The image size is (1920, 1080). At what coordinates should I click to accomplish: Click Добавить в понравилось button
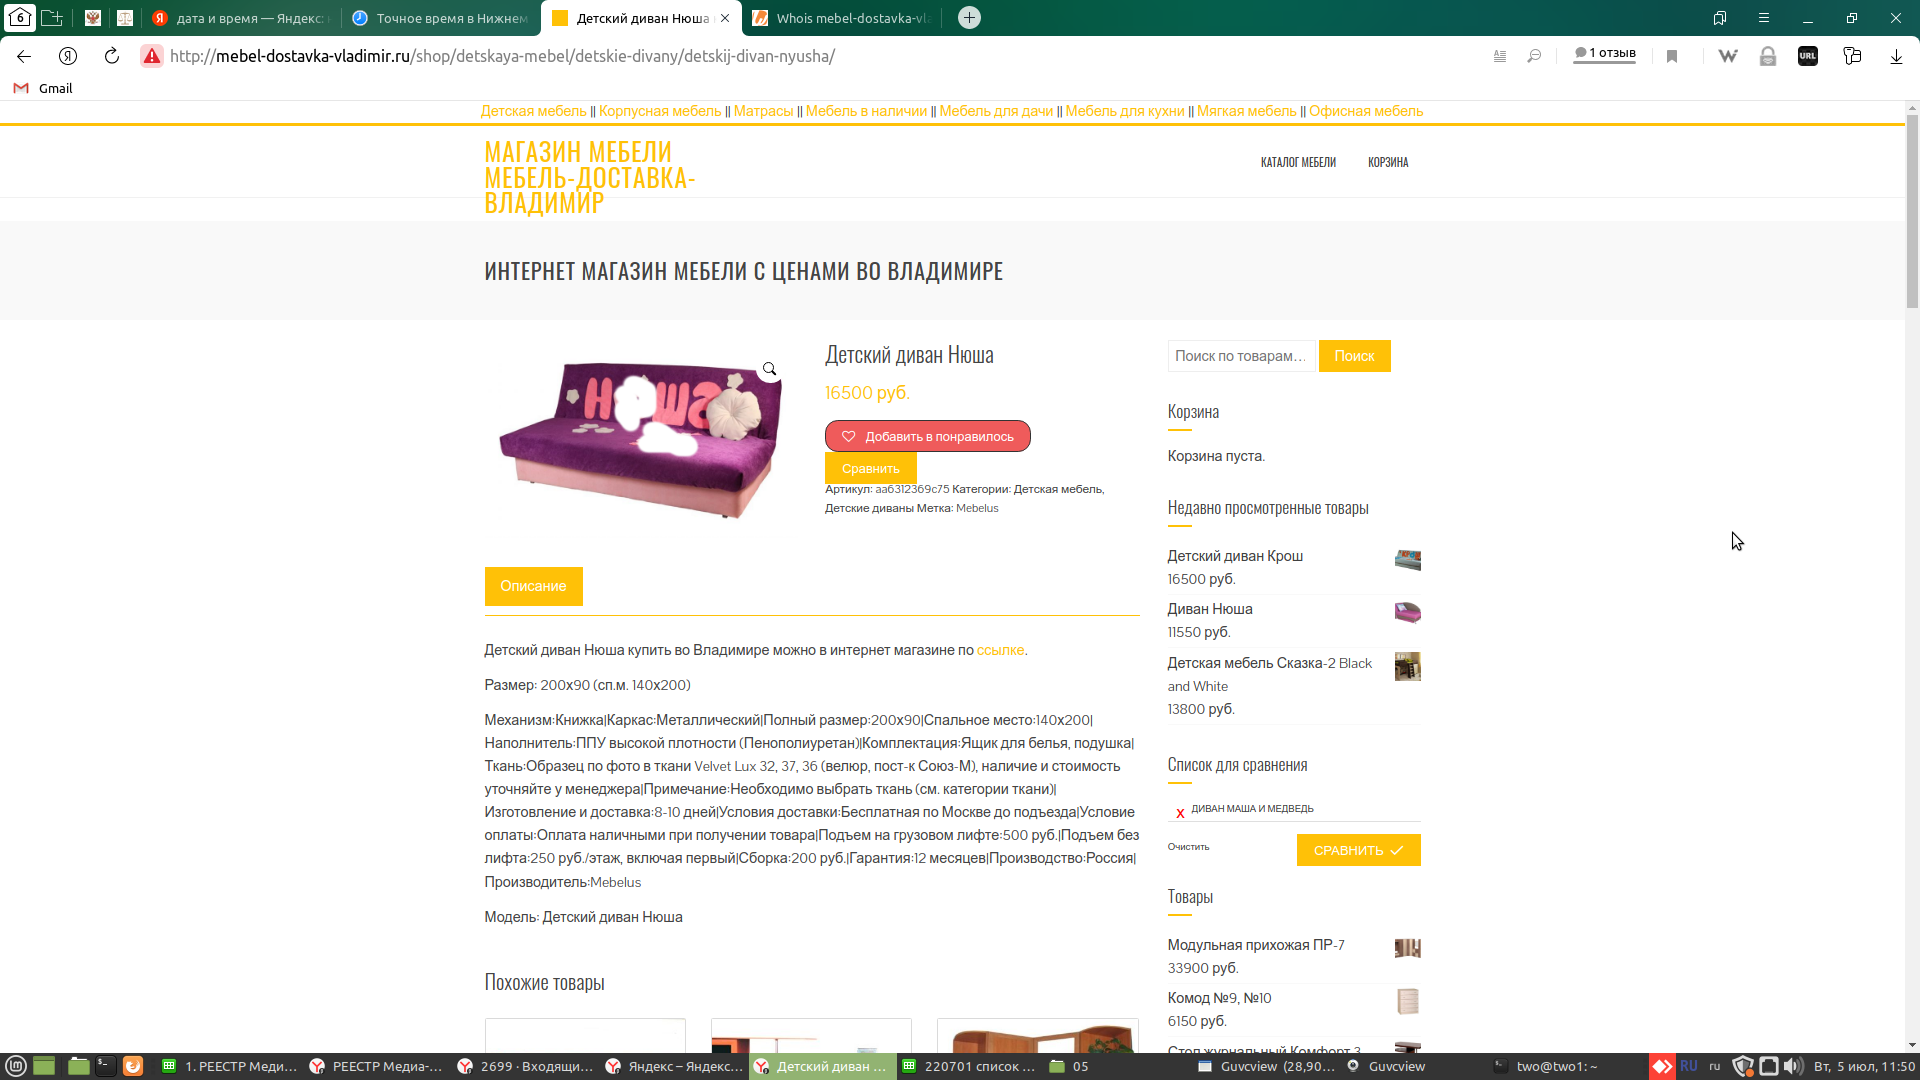[x=927, y=436]
